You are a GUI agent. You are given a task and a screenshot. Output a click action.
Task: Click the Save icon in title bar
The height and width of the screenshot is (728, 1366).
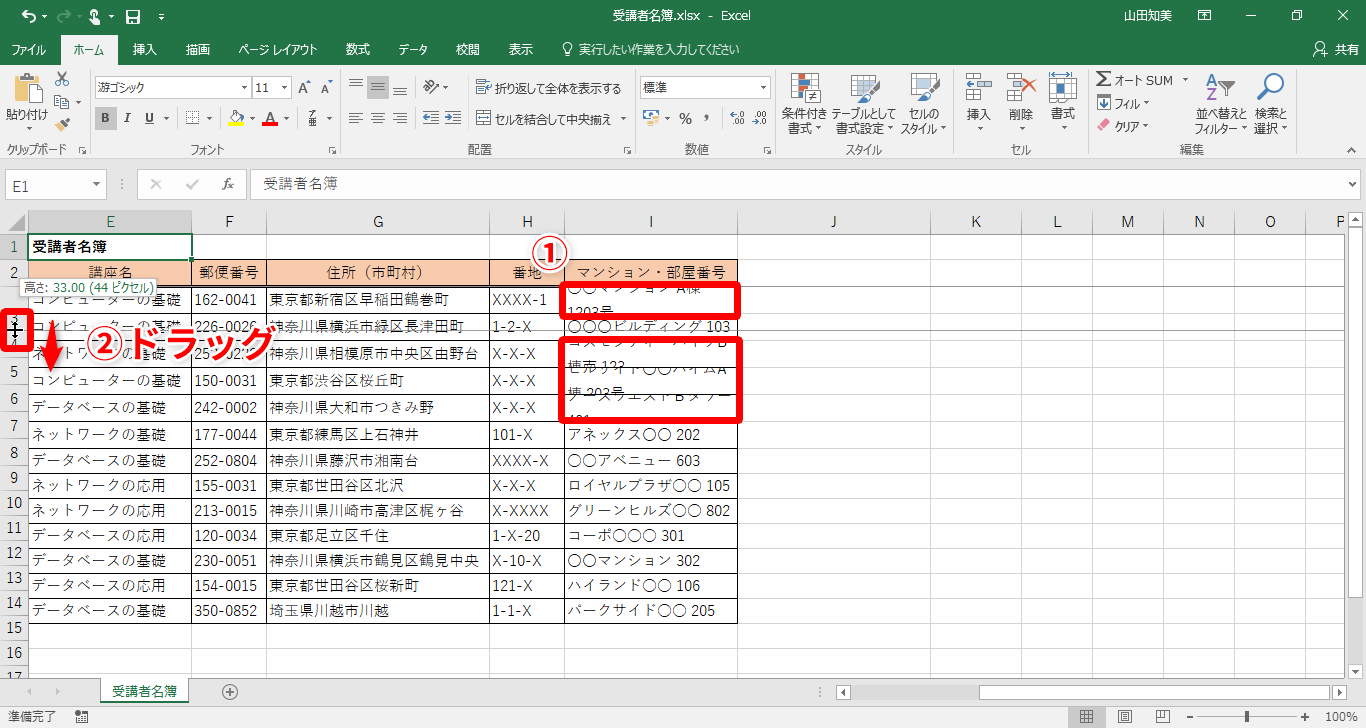click(x=132, y=16)
